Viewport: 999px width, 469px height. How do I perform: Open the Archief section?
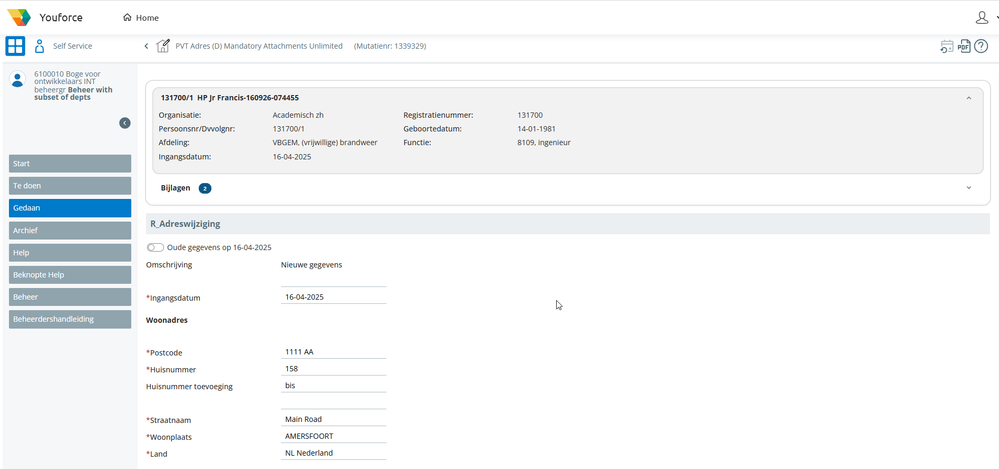click(70, 231)
